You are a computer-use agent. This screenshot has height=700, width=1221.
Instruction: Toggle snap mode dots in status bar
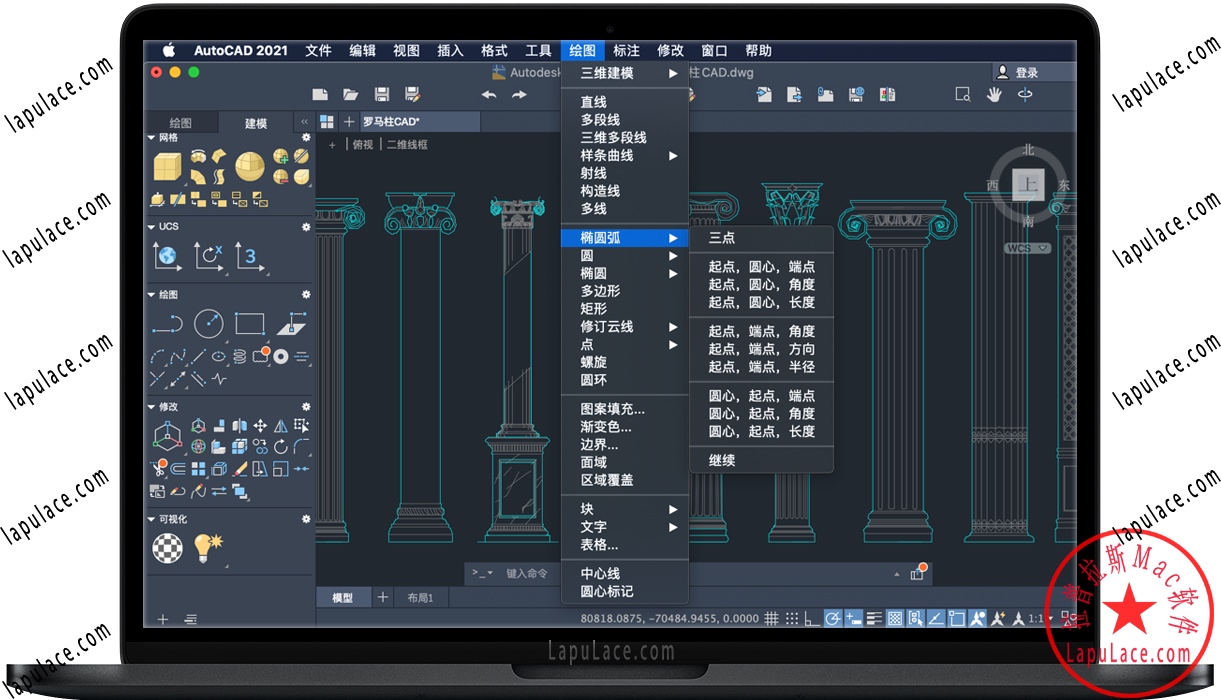(791, 619)
